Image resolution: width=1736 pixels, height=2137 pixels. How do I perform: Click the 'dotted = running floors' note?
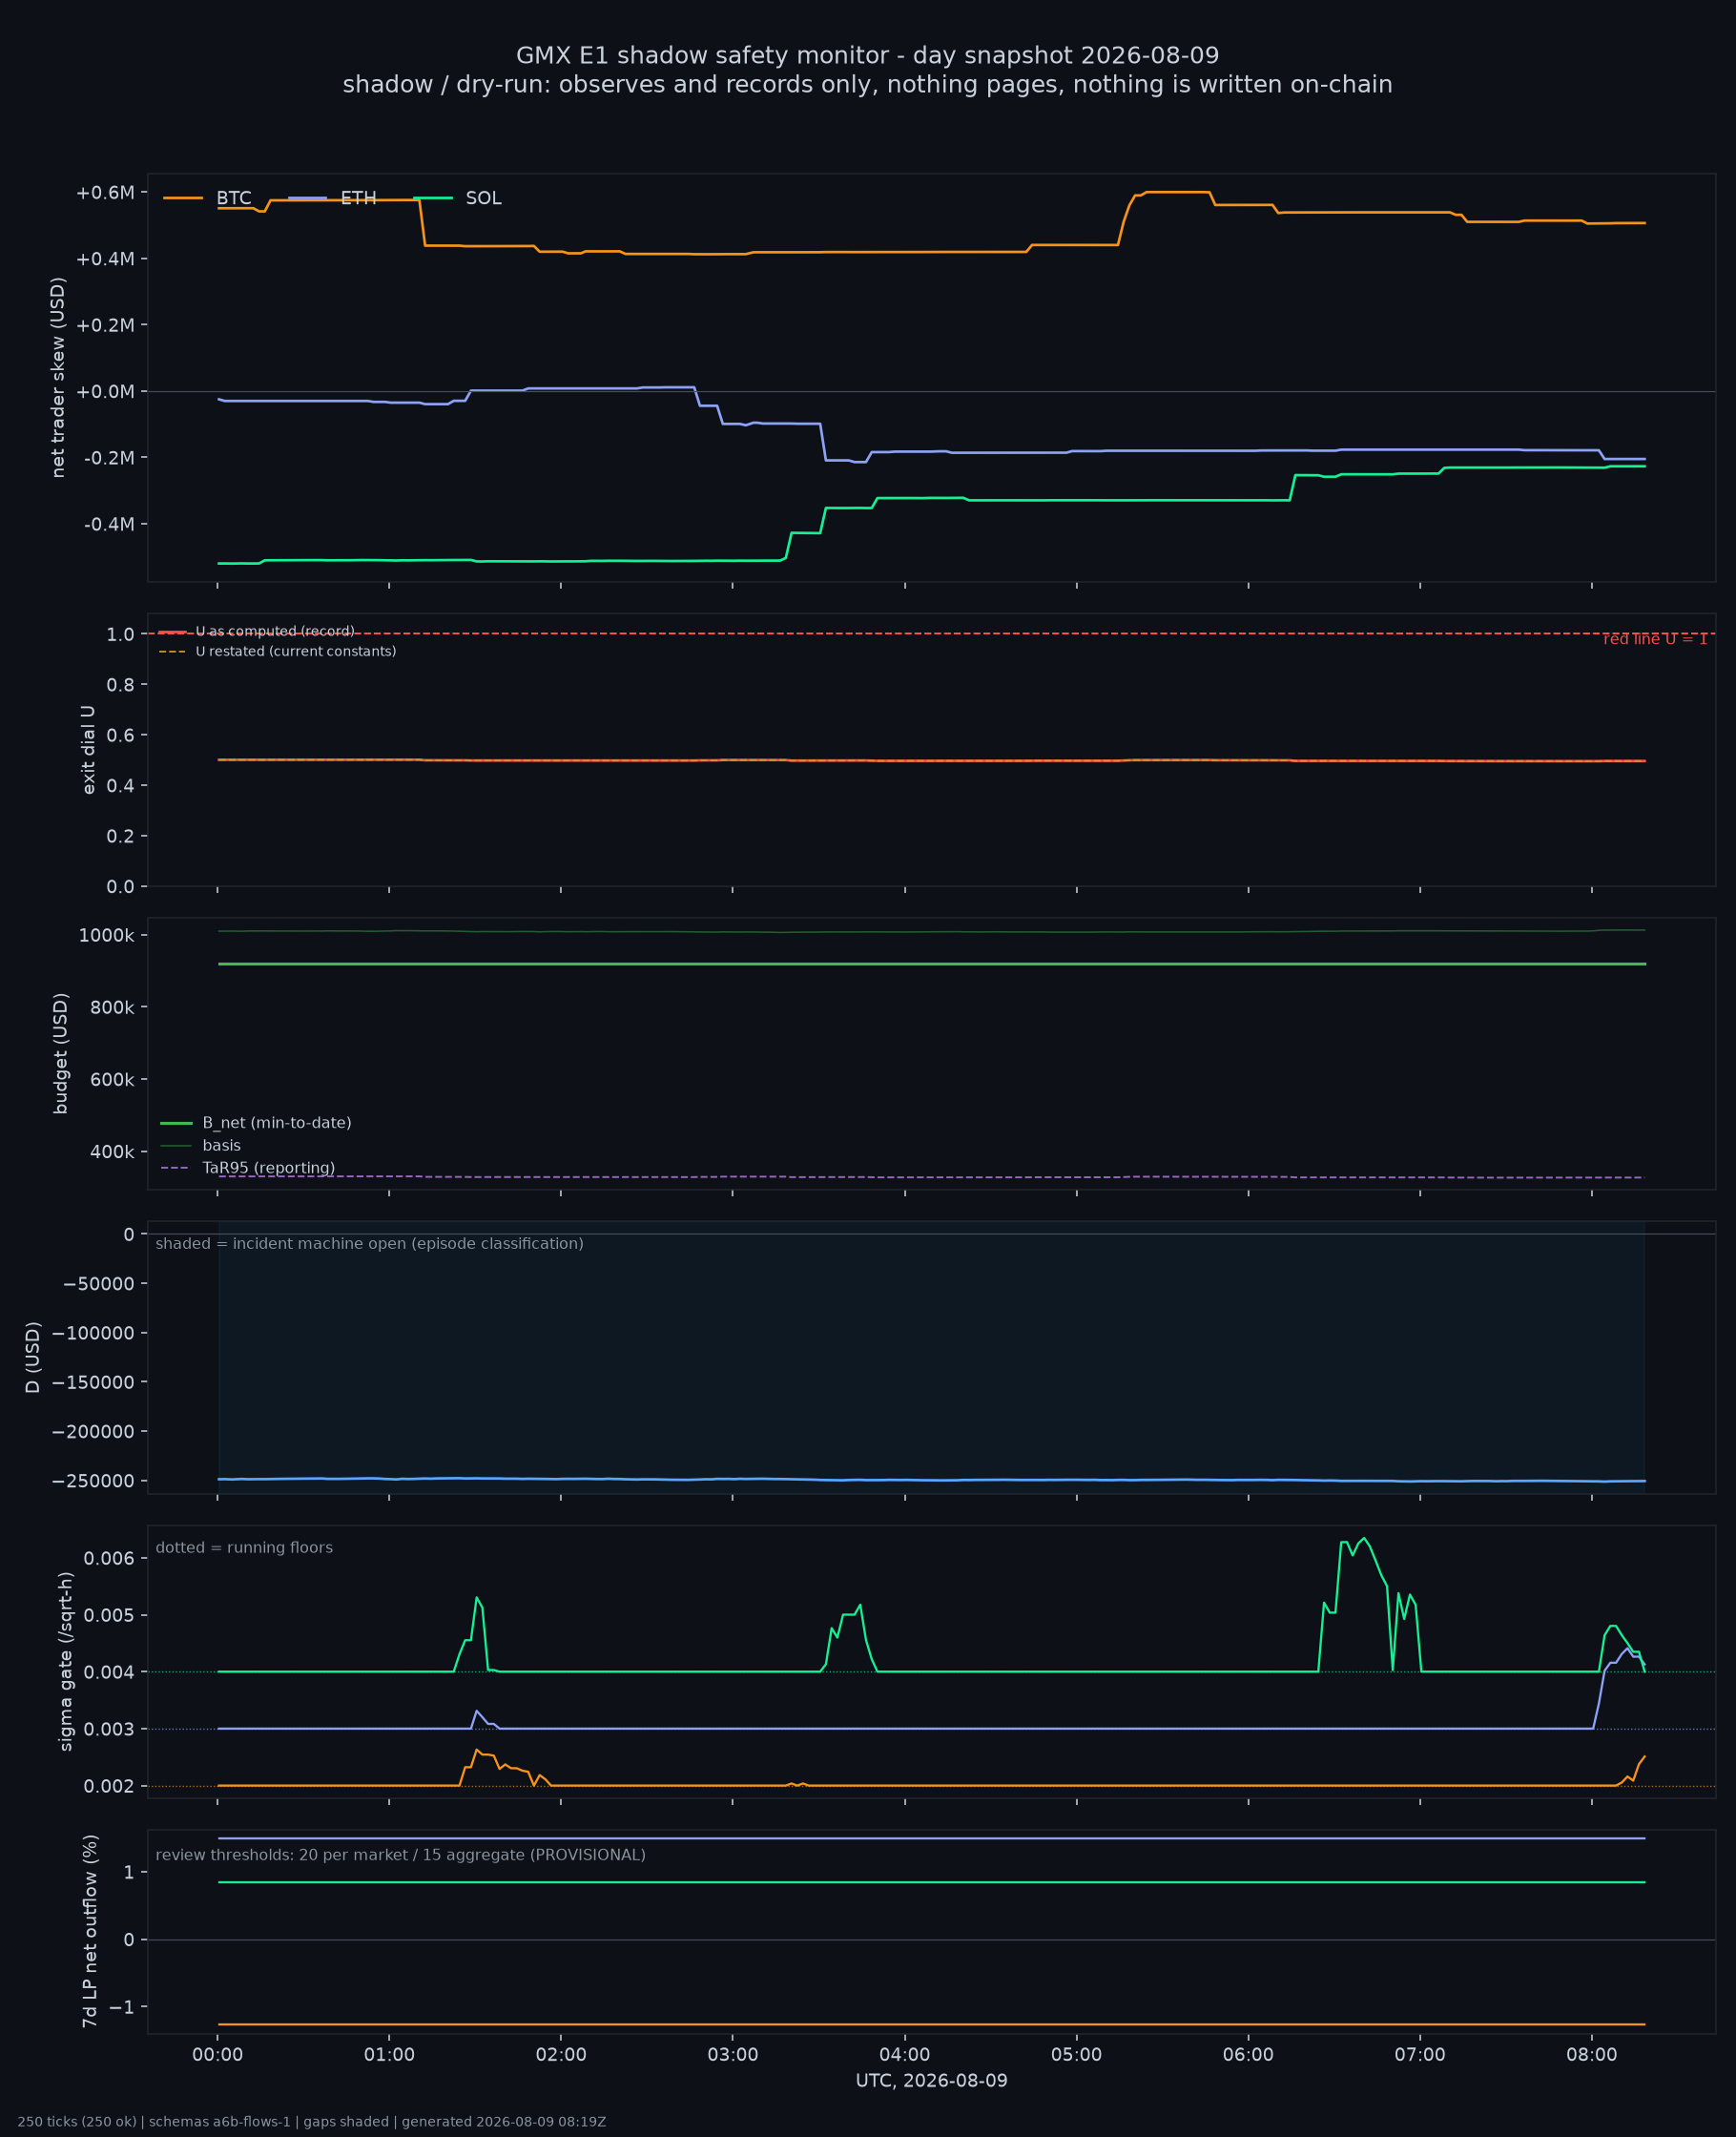(x=244, y=1548)
